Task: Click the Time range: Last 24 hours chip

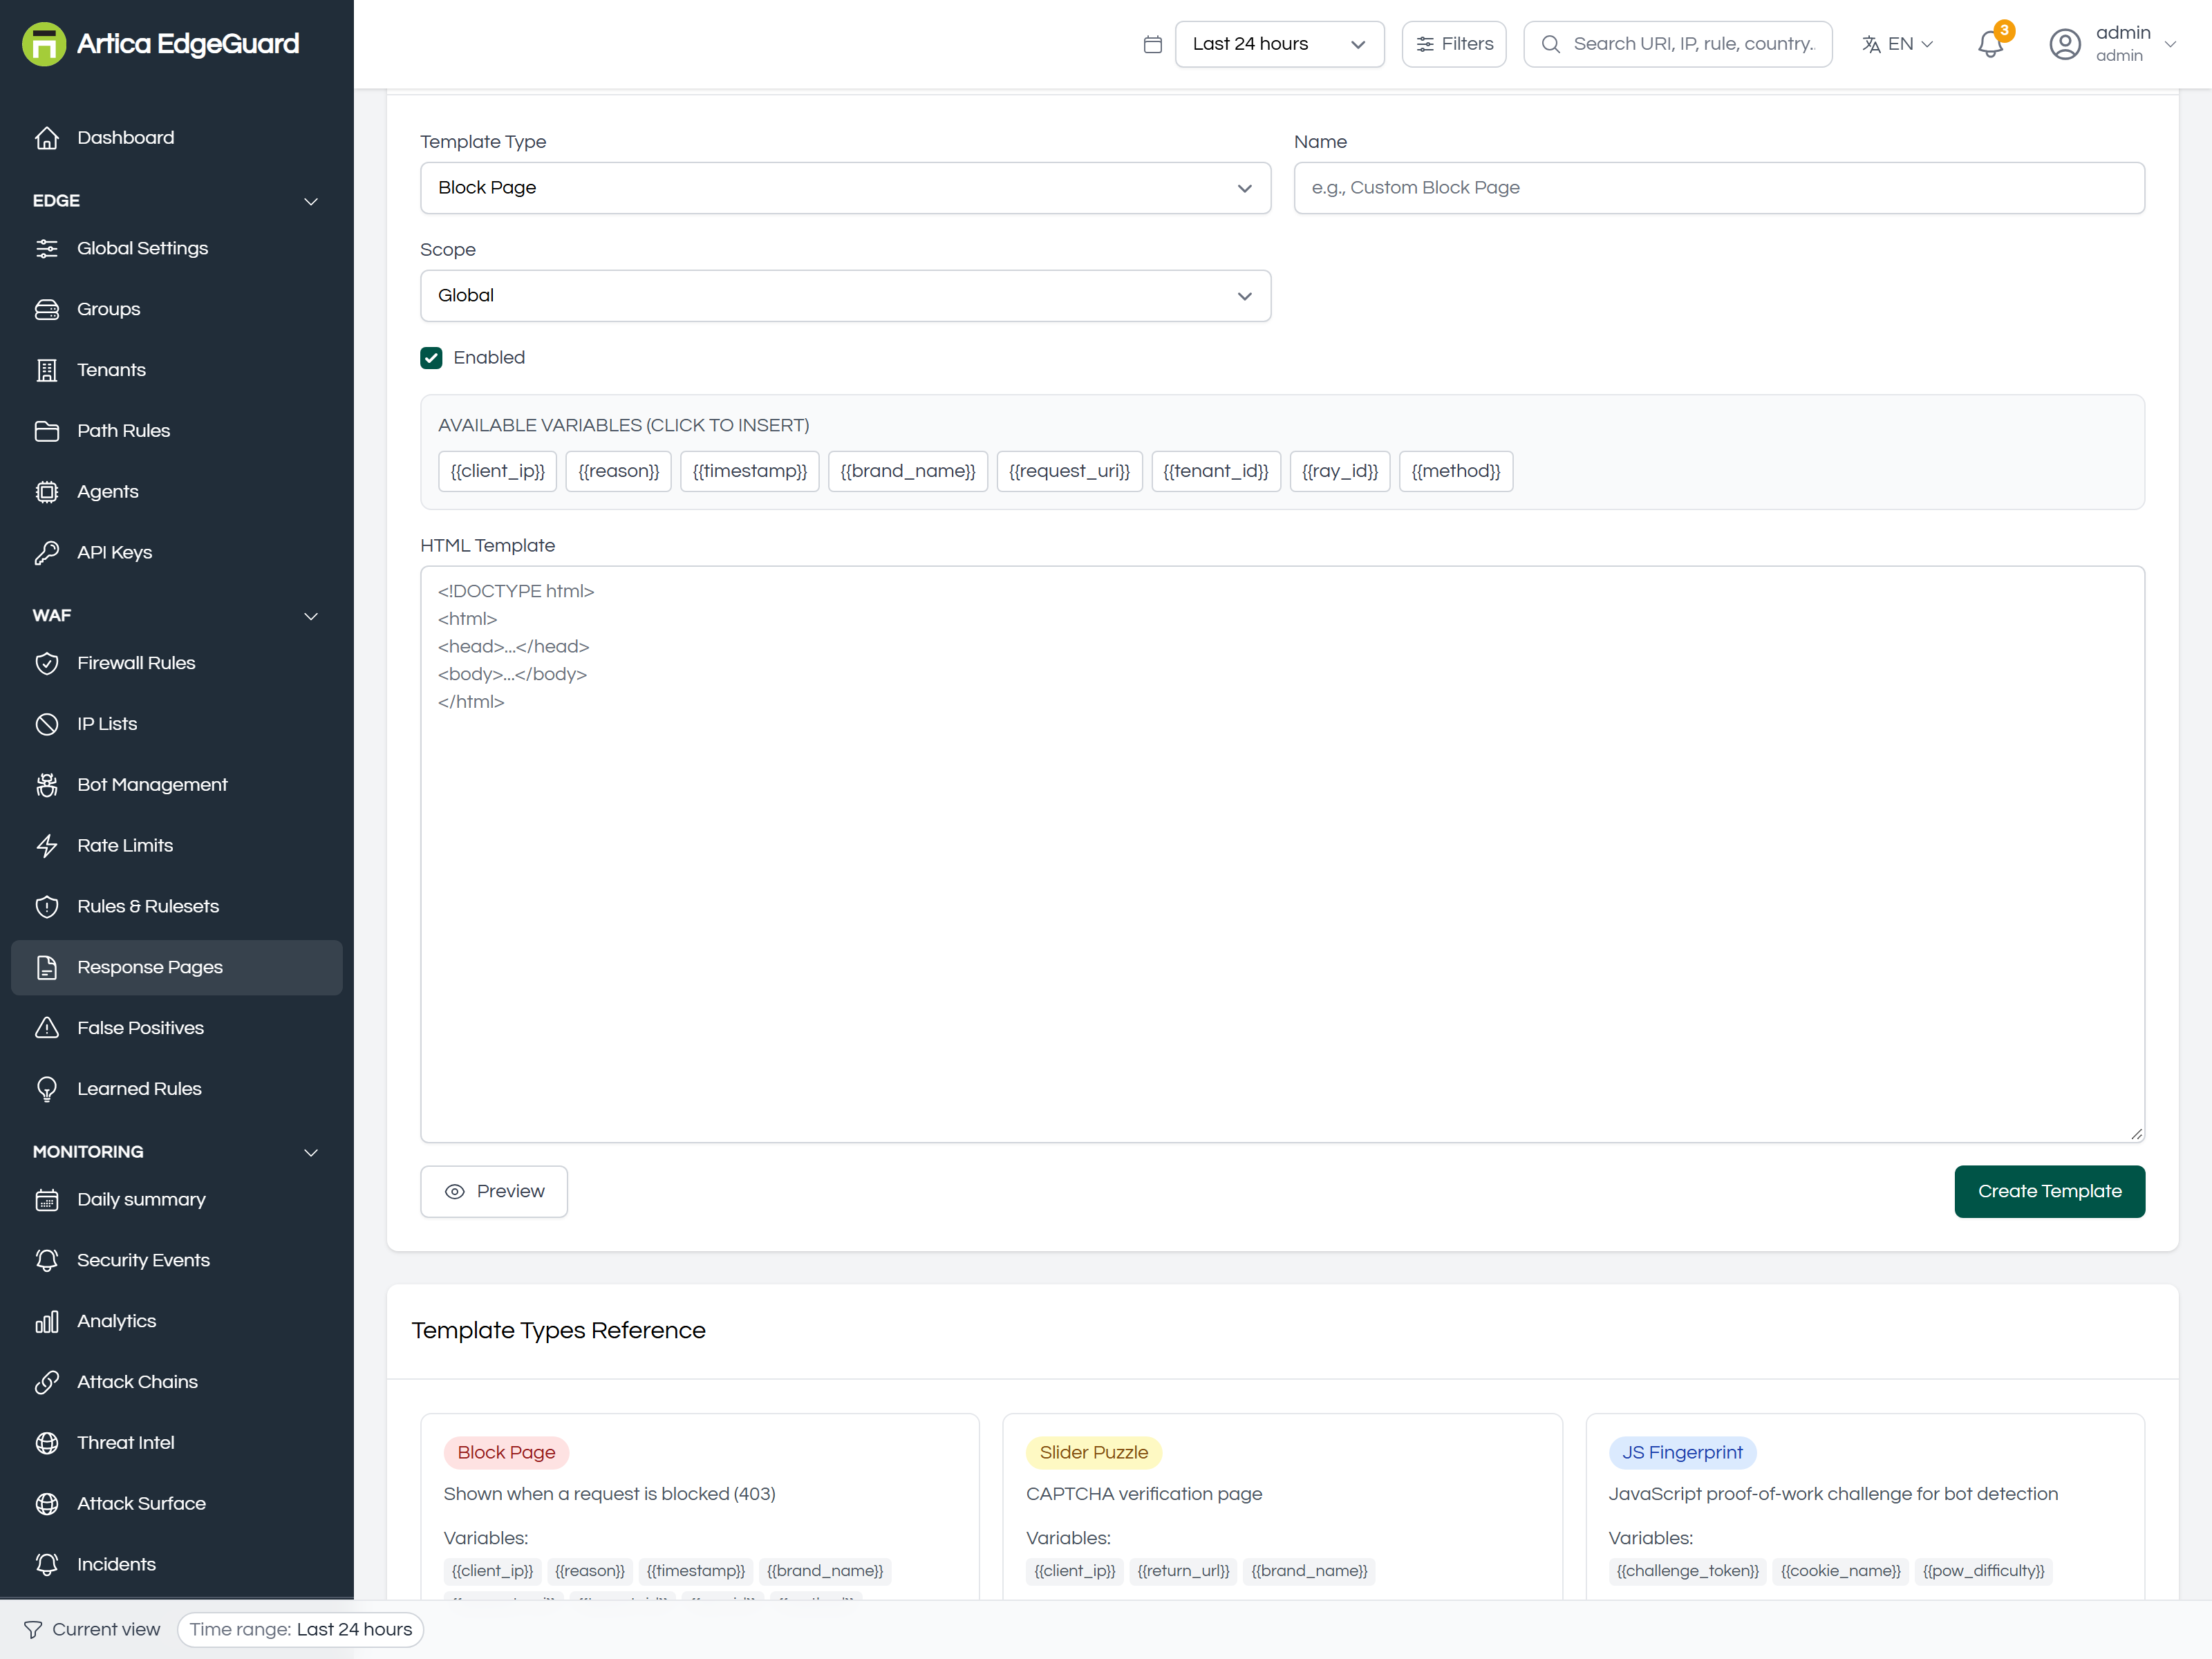Action: [x=300, y=1630]
